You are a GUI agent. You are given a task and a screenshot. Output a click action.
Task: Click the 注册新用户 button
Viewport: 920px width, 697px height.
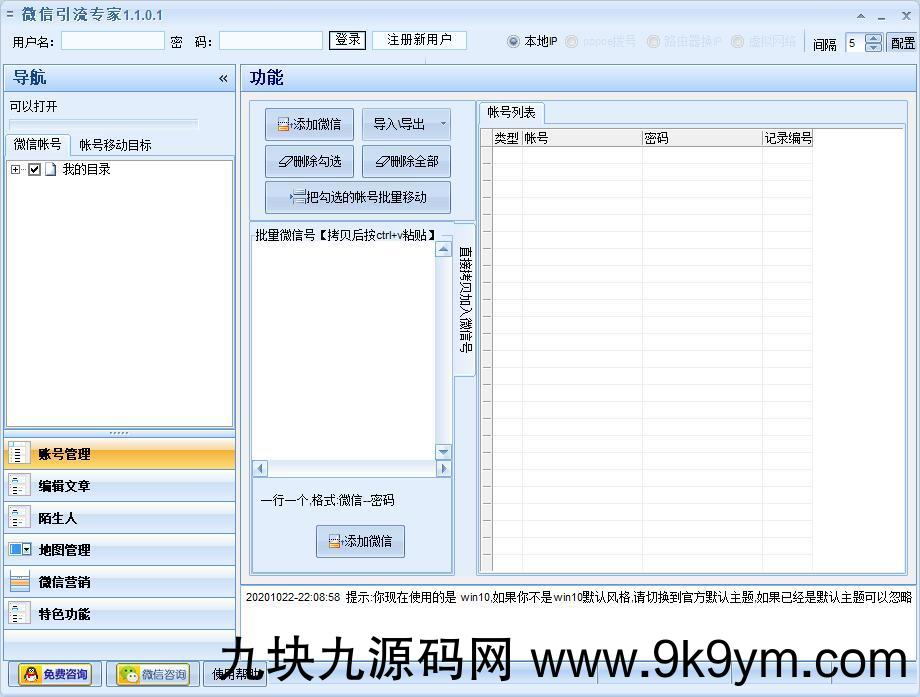419,40
